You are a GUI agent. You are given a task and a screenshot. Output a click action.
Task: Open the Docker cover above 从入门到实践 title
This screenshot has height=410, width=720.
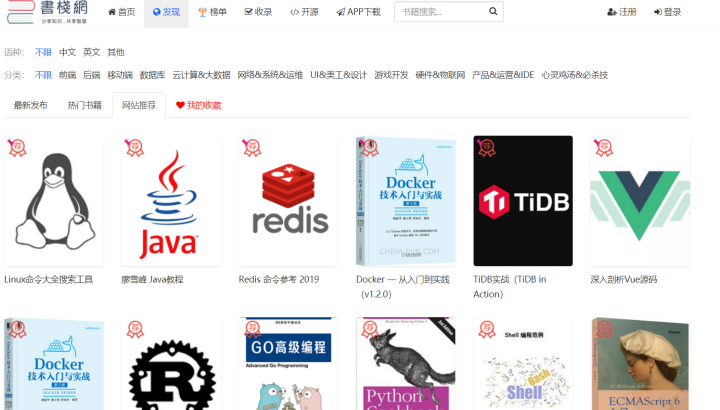coord(406,201)
